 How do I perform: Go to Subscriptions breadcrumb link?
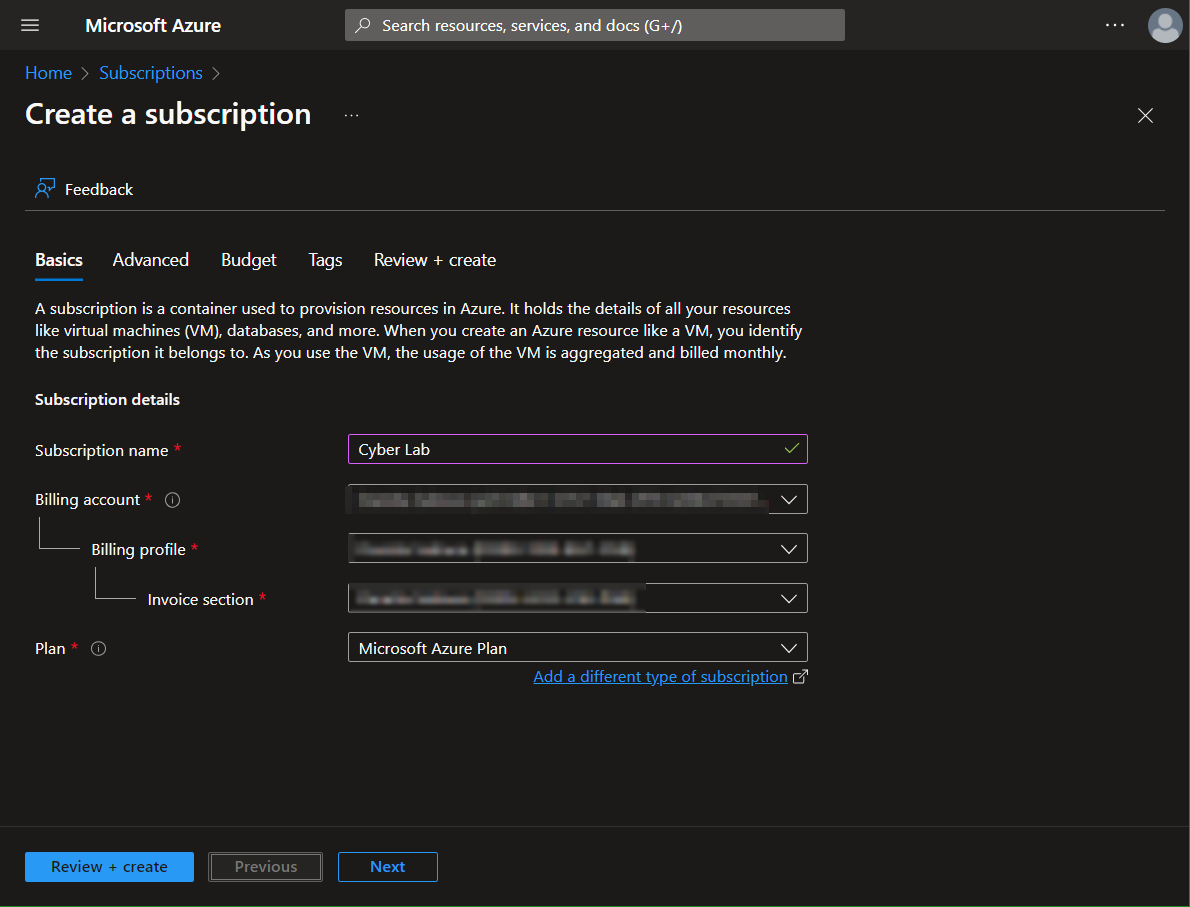click(151, 73)
